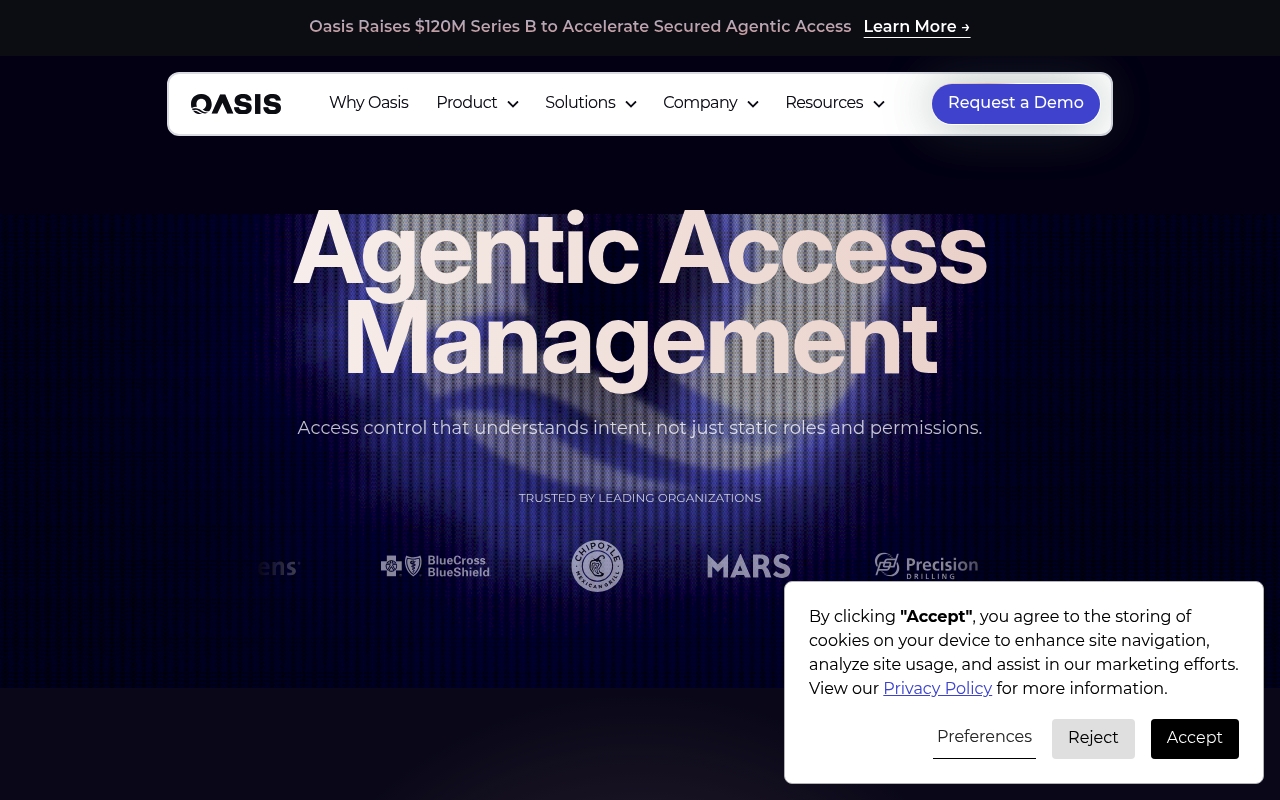The image size is (1280, 800).
Task: Click the Precision Drilling logo
Action: pyautogui.click(x=926, y=566)
